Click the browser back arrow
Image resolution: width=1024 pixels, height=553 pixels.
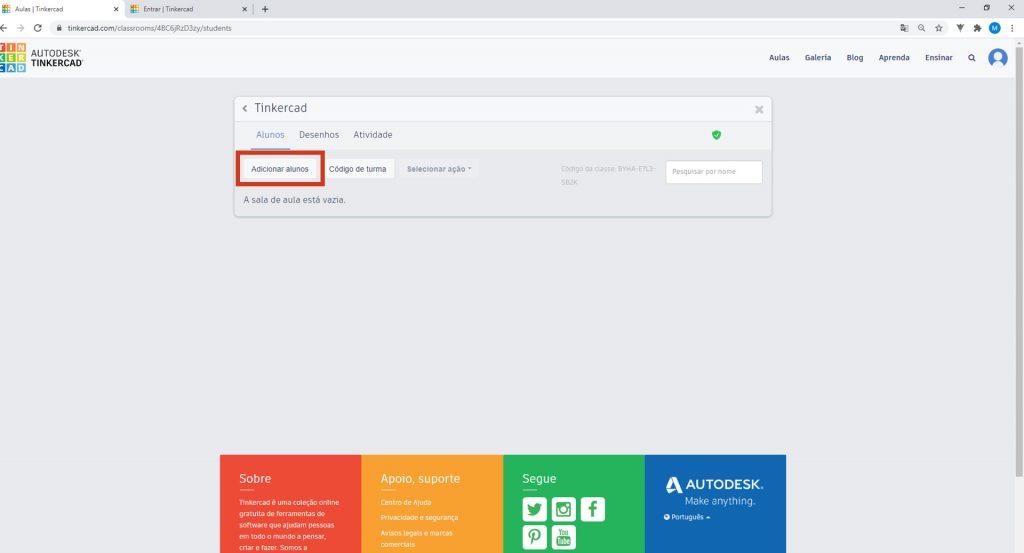(x=4, y=28)
